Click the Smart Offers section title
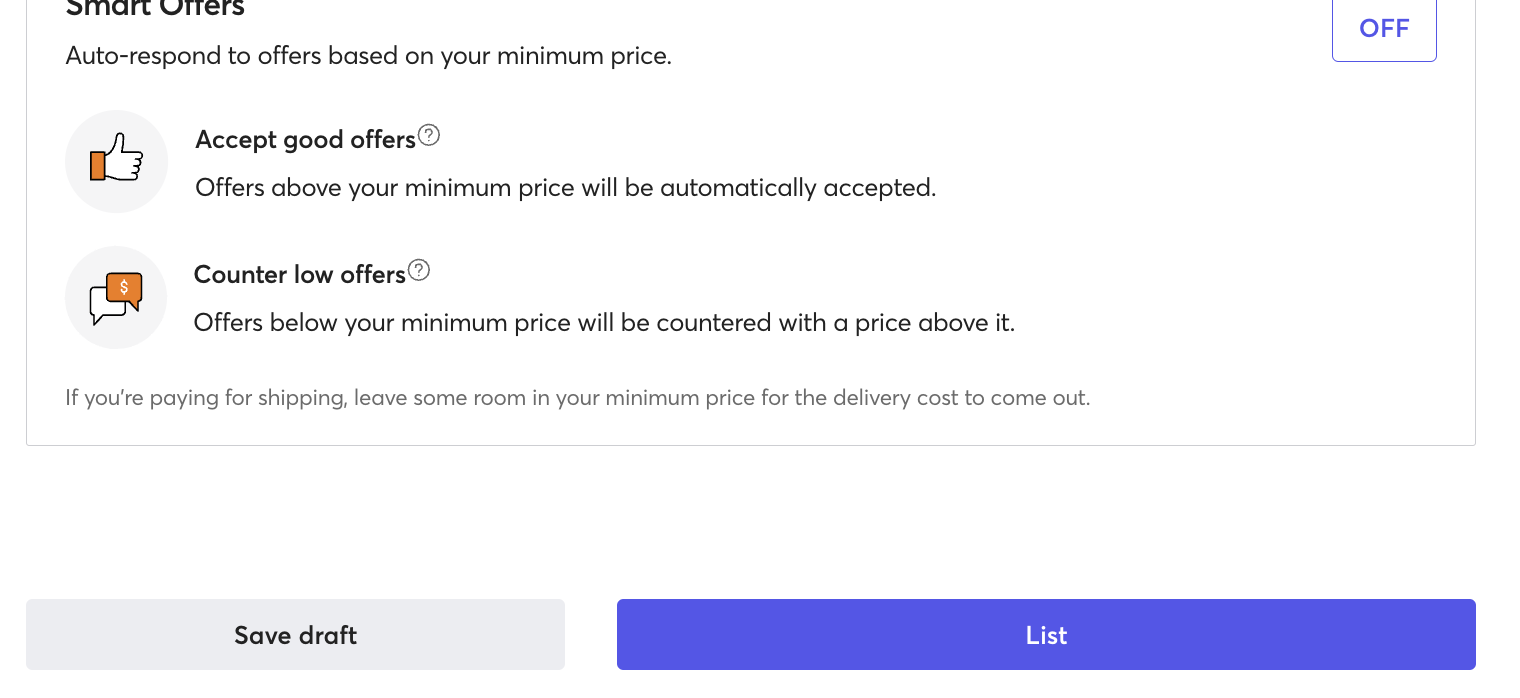The image size is (1520, 698). [155, 8]
